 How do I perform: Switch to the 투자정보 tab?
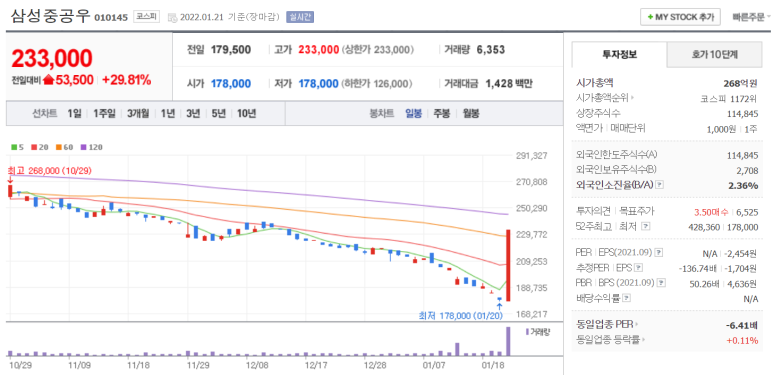[x=619, y=54]
